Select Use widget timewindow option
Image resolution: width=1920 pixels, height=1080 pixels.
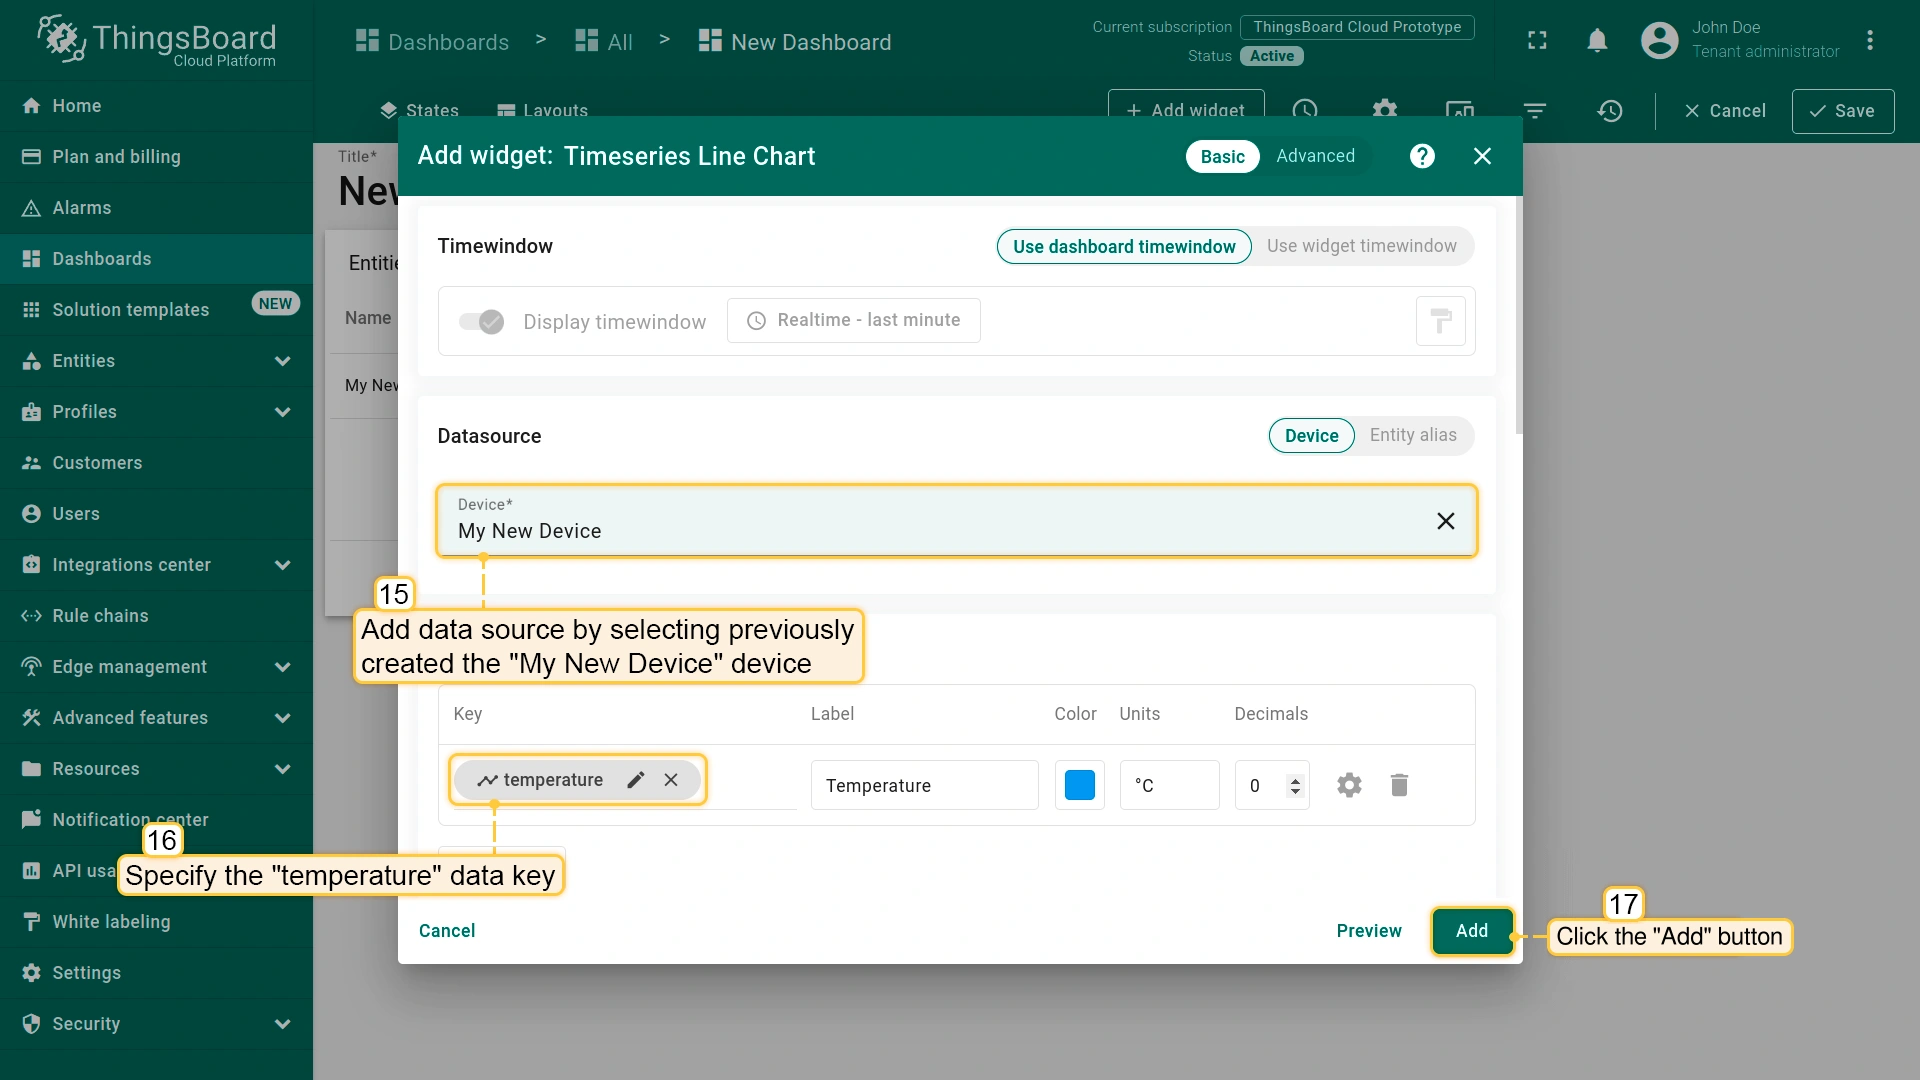[1361, 246]
